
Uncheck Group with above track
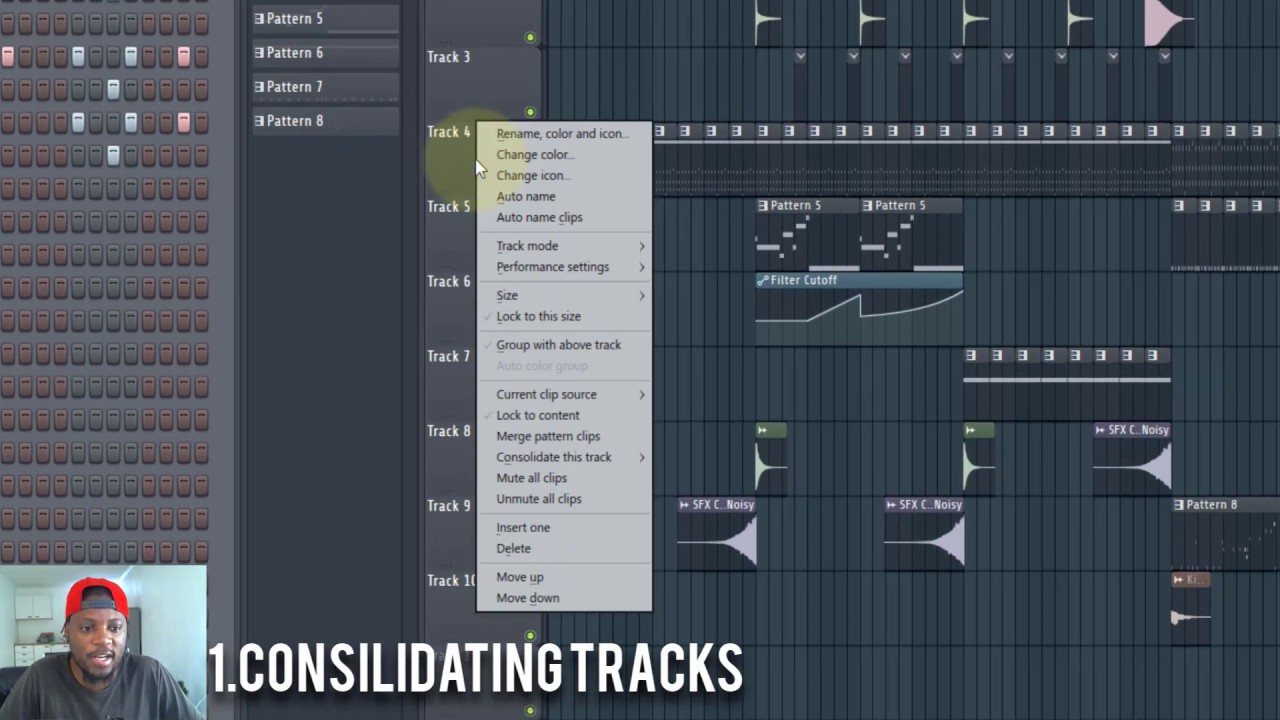[x=558, y=345]
